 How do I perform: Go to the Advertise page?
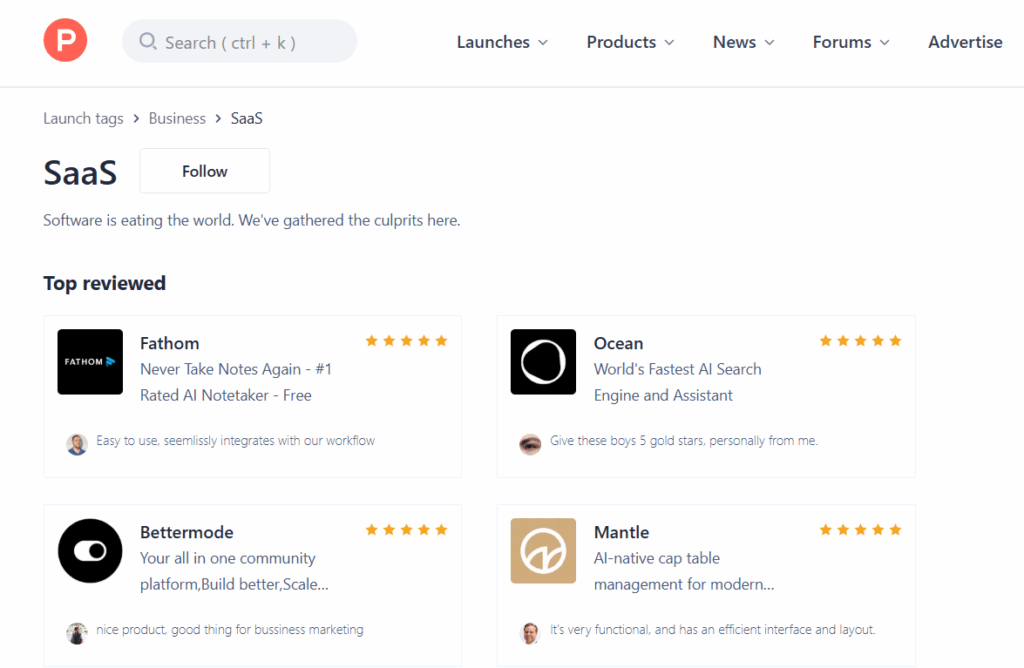point(965,42)
